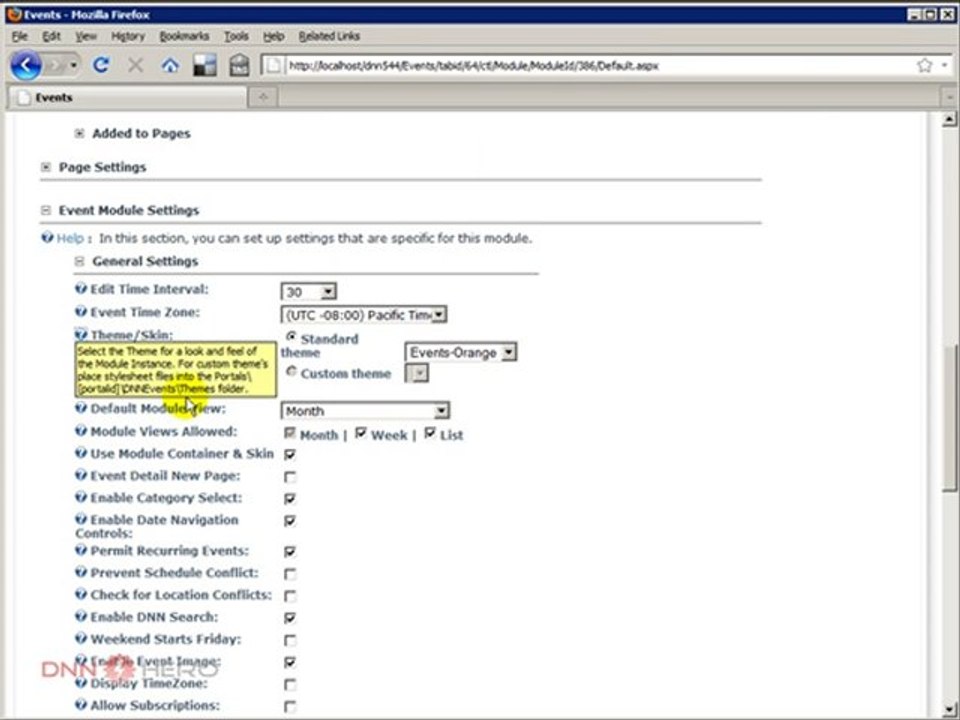Click the help icon beside Event Detail New Page
Viewport: 960px width, 720px height.
click(x=81, y=474)
